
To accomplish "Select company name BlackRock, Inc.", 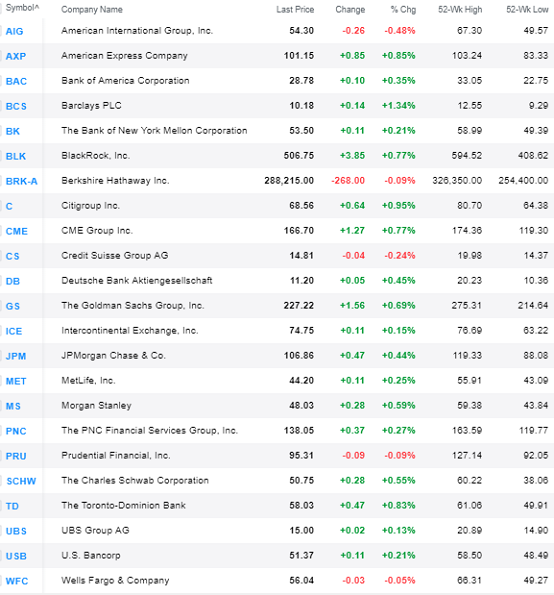I will click(x=96, y=156).
